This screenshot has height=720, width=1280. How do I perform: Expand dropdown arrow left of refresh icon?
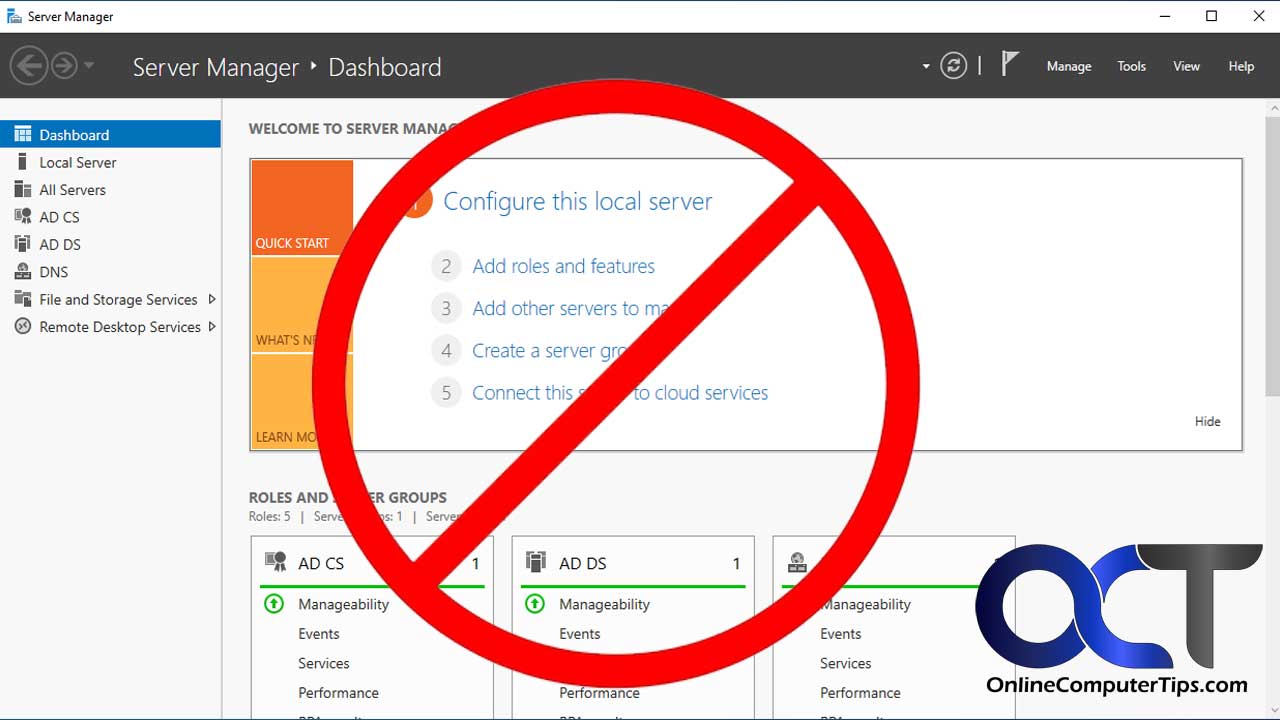pyautogui.click(x=926, y=67)
